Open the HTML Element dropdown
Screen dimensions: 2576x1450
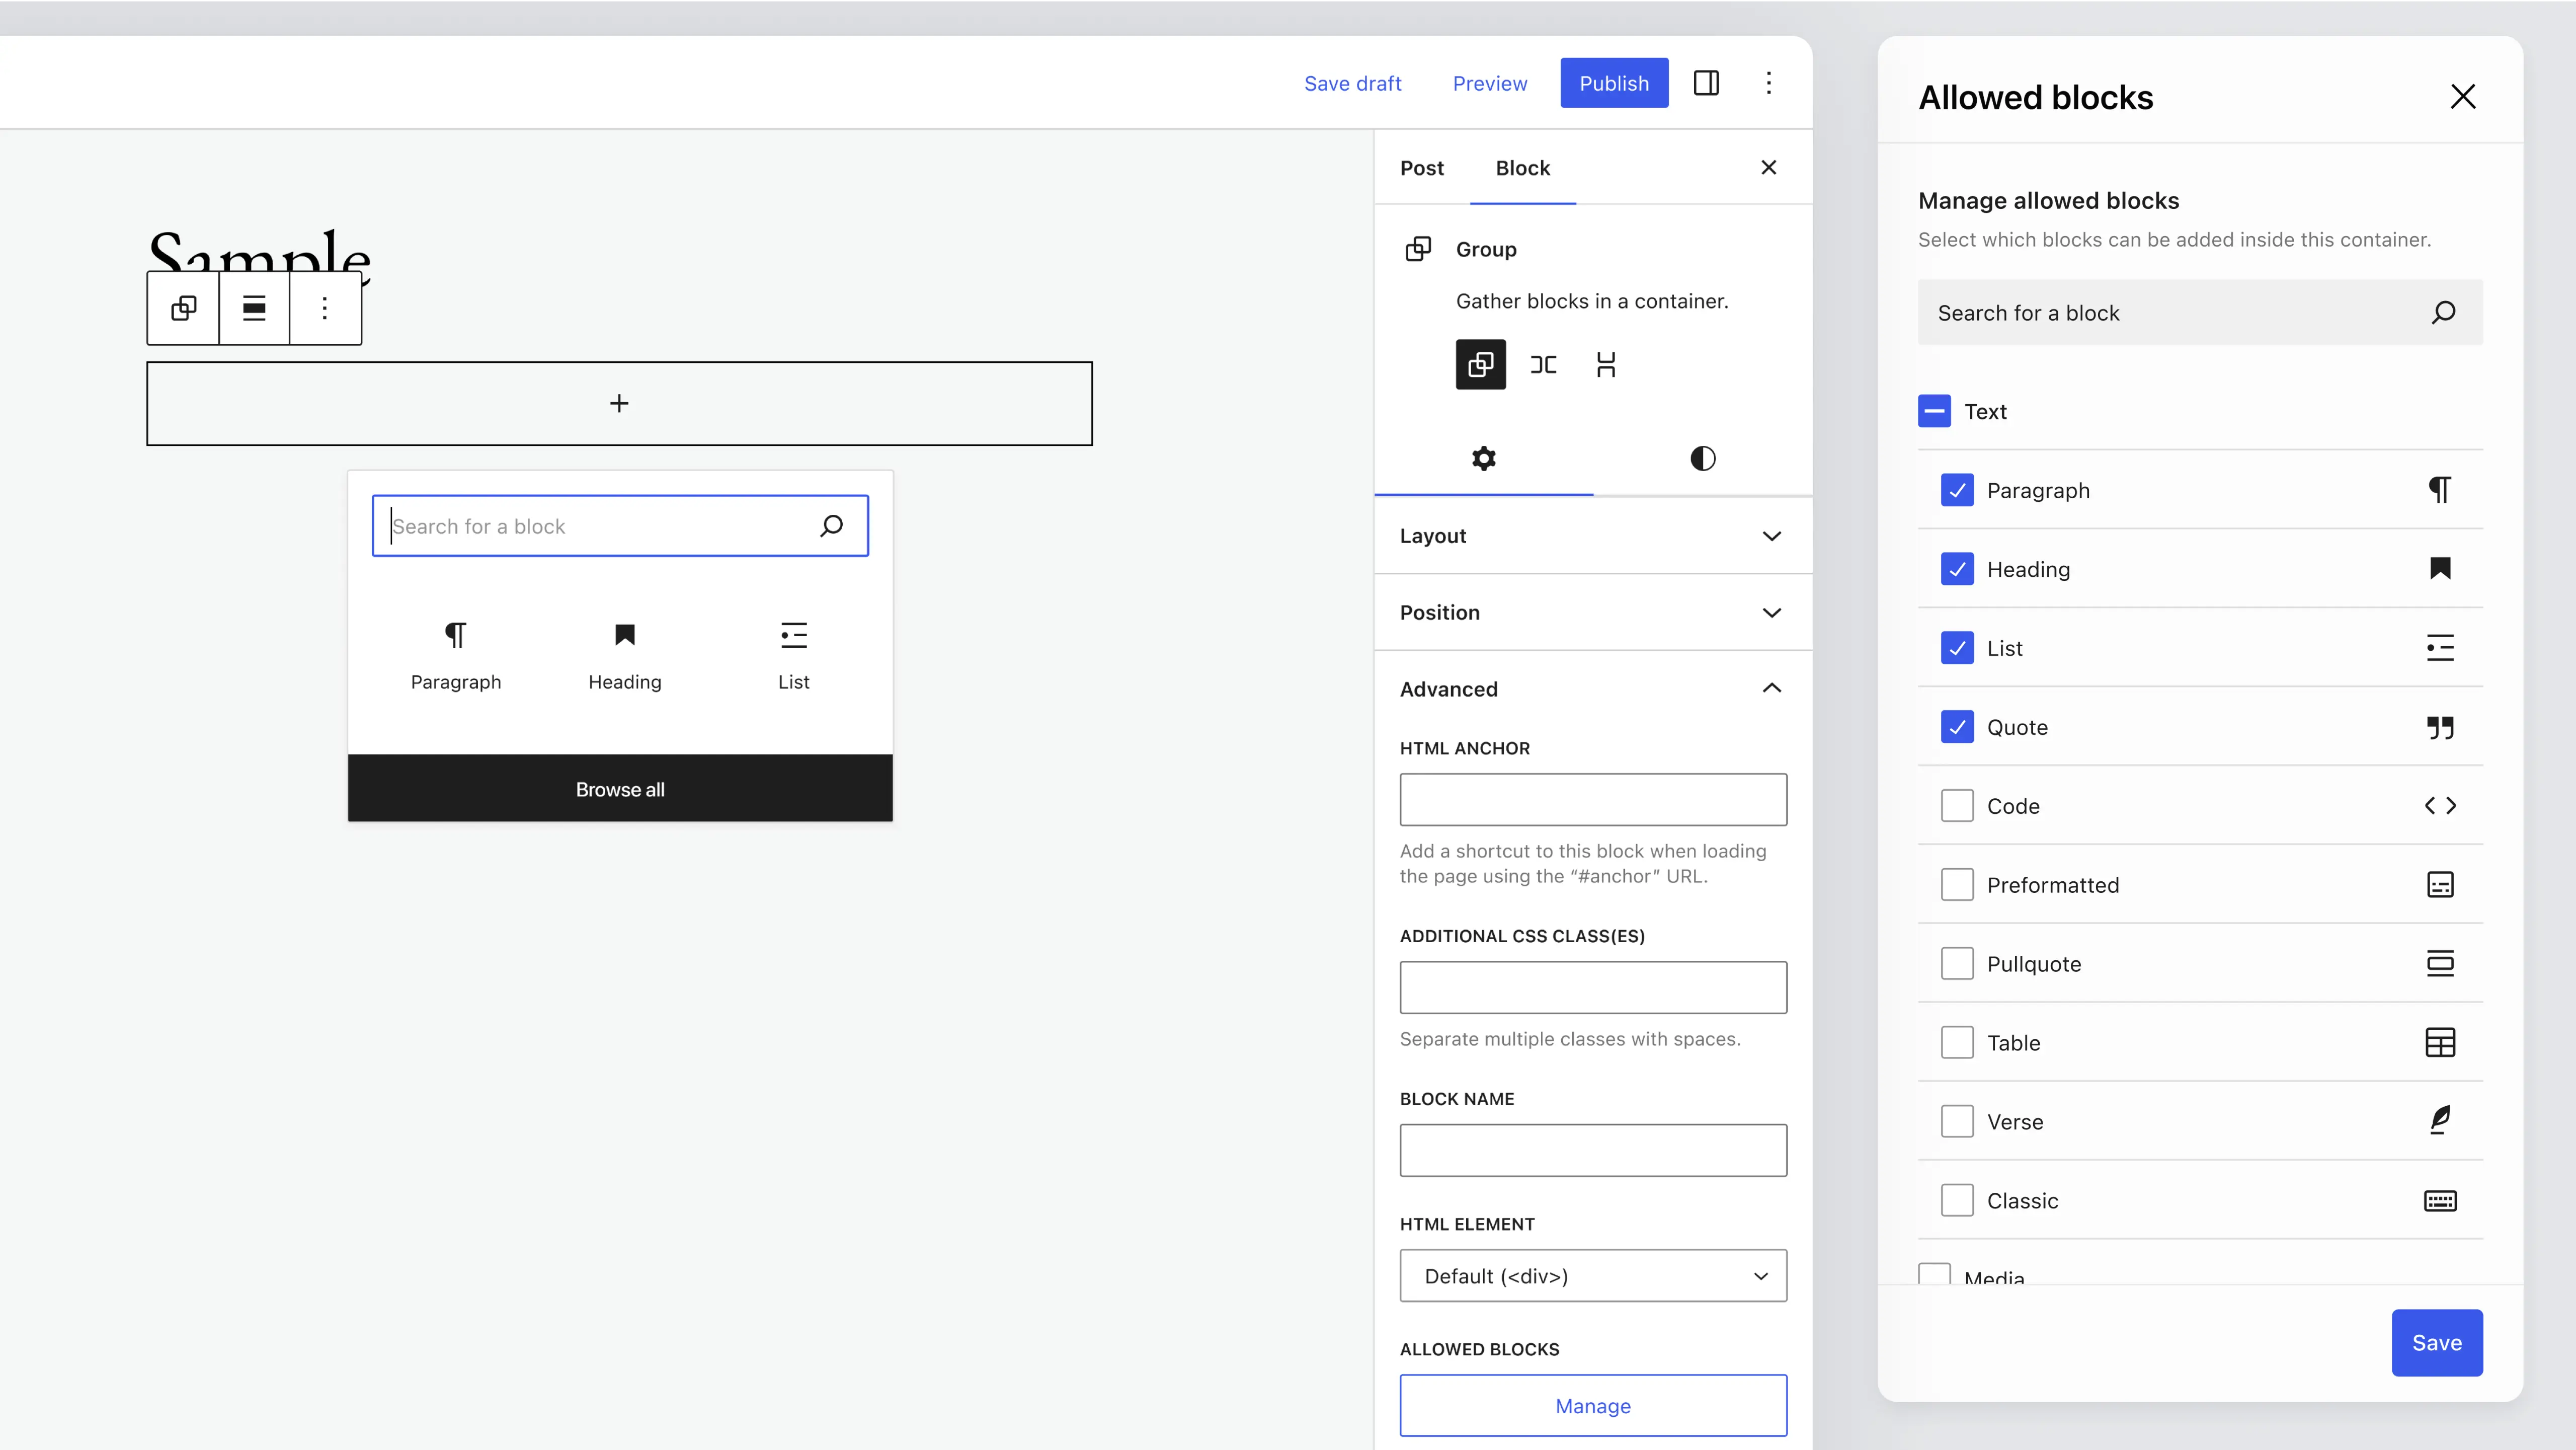point(1592,1276)
